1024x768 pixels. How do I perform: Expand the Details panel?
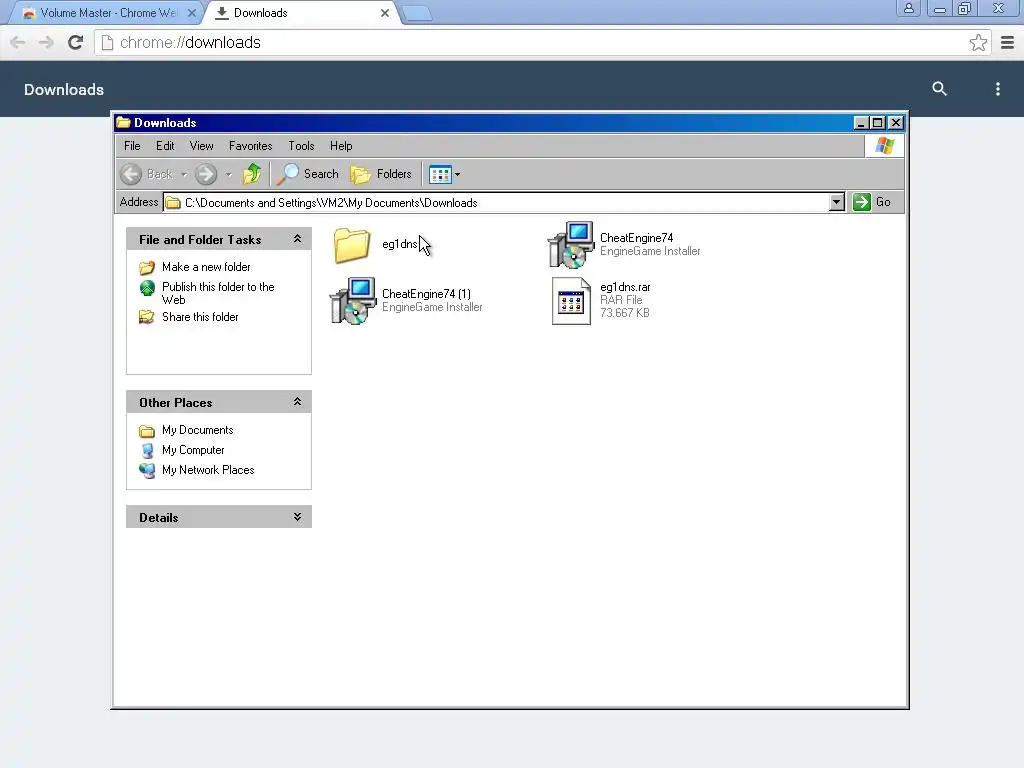point(297,517)
